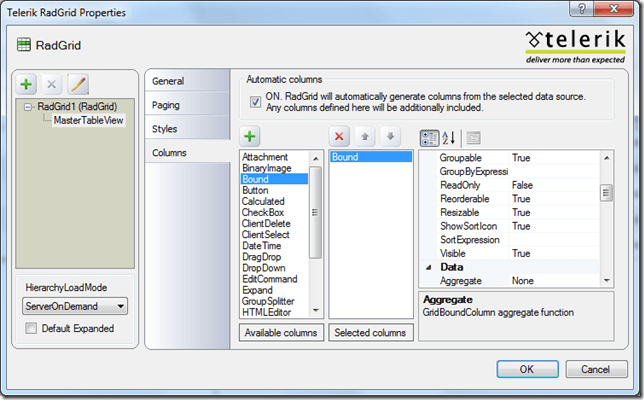Select DropDown in available columns

point(274,268)
